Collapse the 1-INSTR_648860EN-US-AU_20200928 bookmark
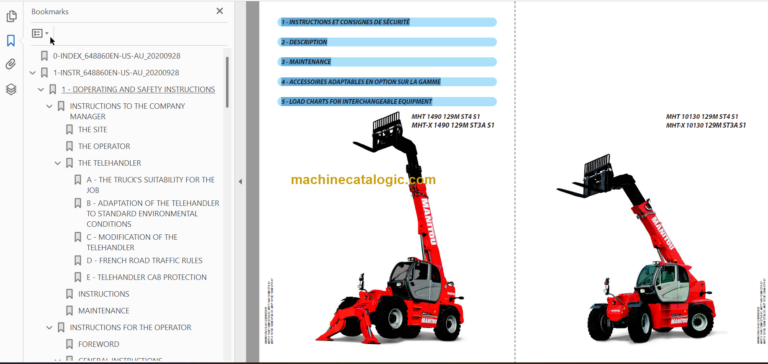The image size is (768, 364). coord(33,73)
